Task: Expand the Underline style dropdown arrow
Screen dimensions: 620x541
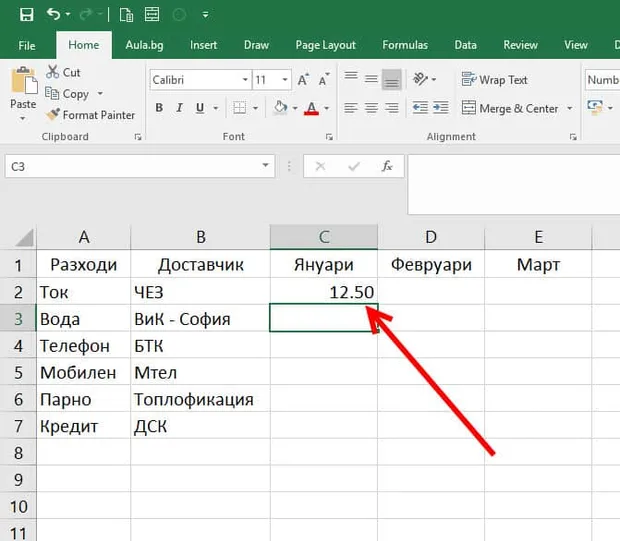Action: (215, 108)
